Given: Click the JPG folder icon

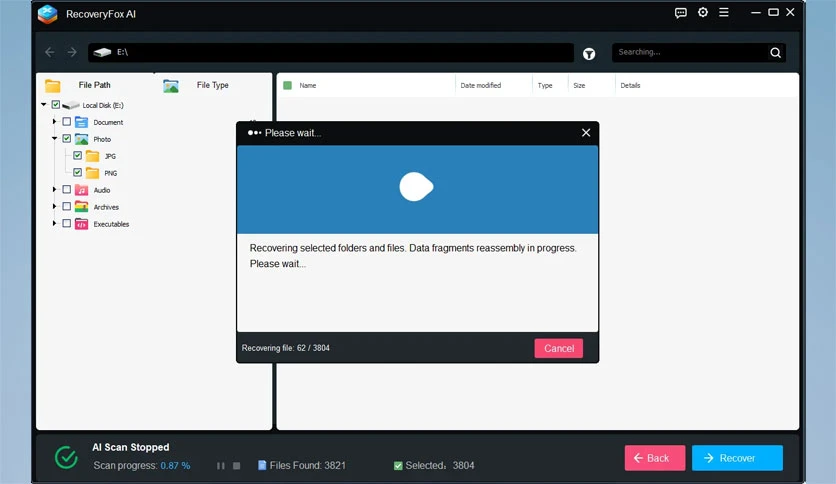Looking at the screenshot, I should [x=93, y=156].
